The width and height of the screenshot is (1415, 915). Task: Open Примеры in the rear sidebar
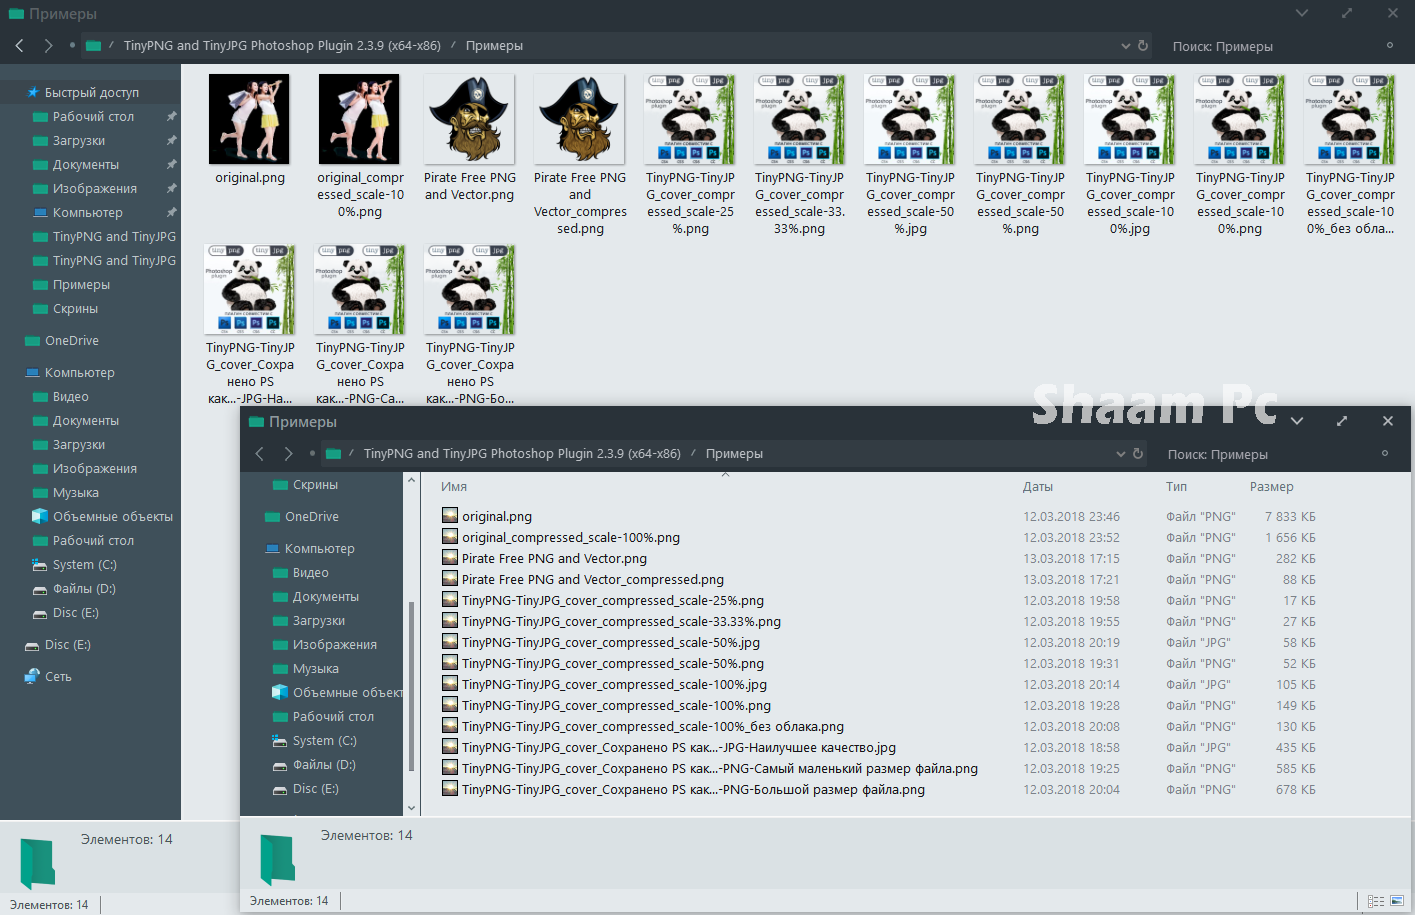(81, 285)
